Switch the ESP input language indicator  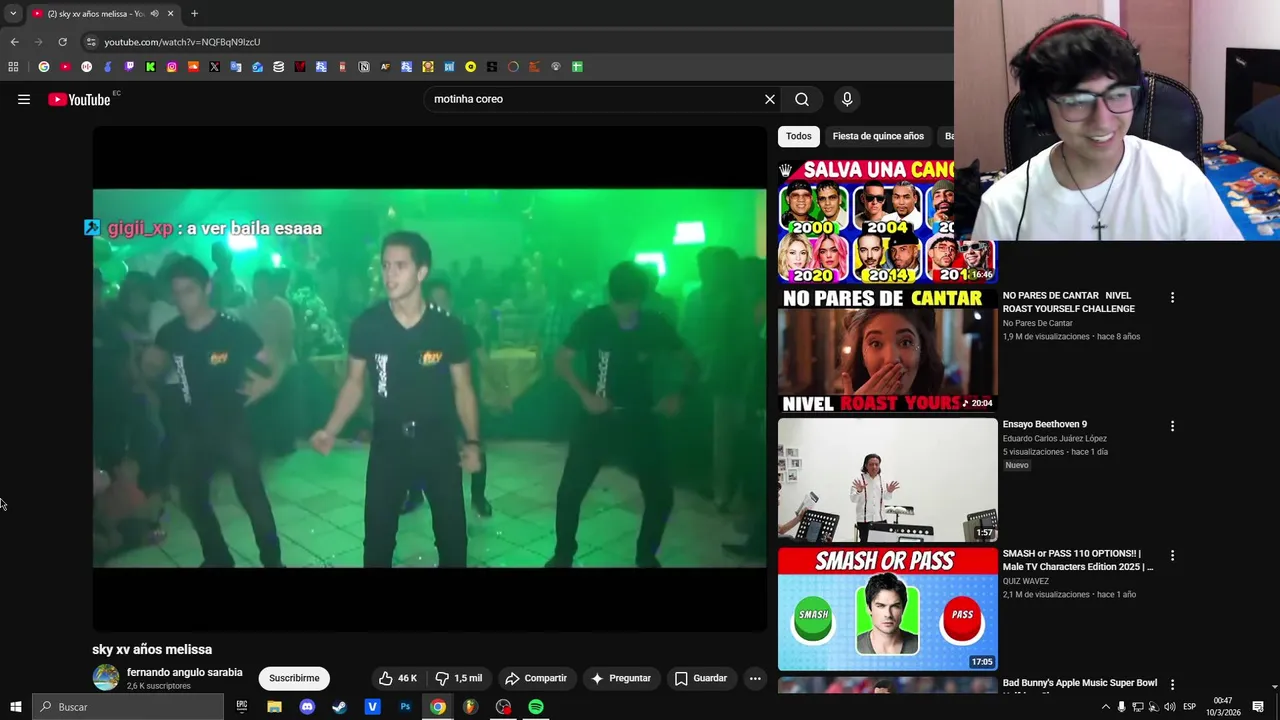[1190, 707]
